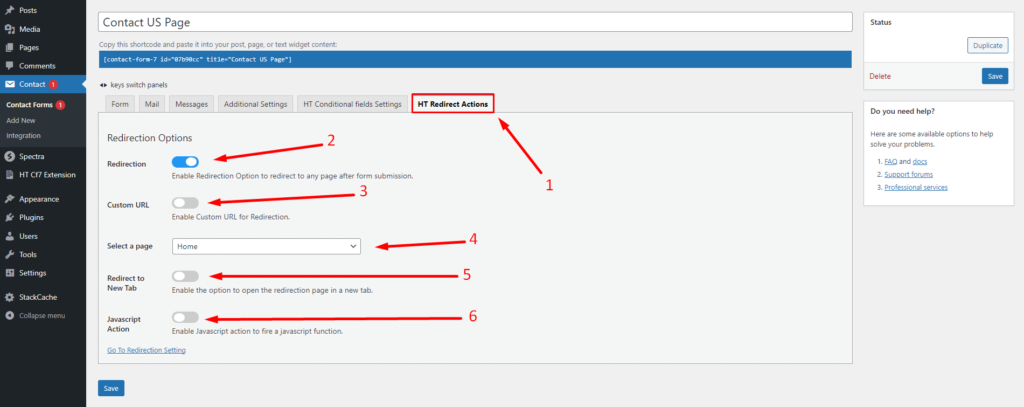Image resolution: width=1024 pixels, height=407 pixels.
Task: Open Comments using the speech bubble icon
Action: [10, 66]
